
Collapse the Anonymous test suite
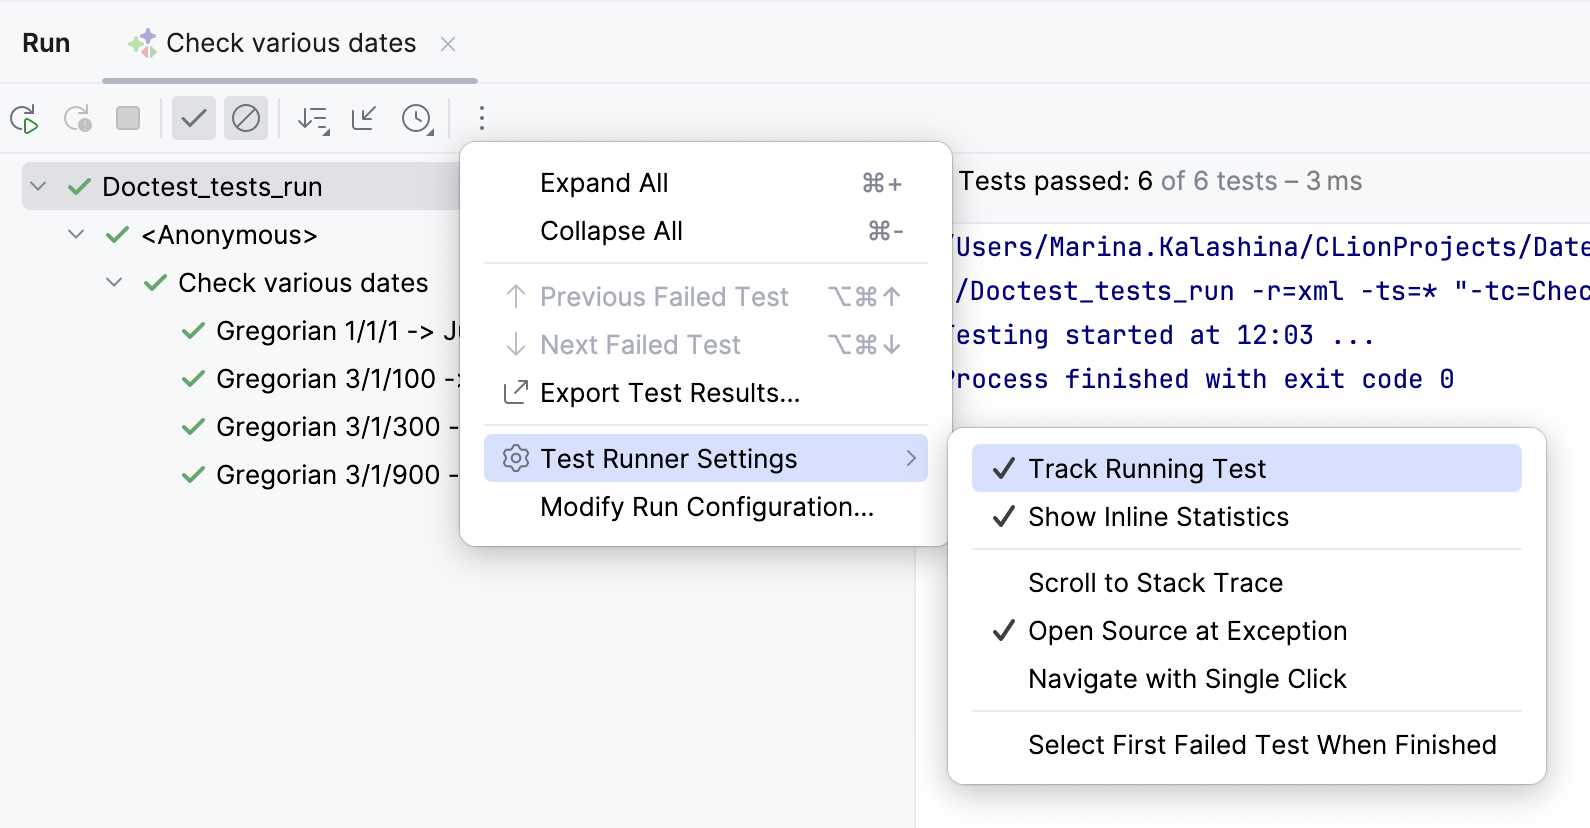click(76, 235)
